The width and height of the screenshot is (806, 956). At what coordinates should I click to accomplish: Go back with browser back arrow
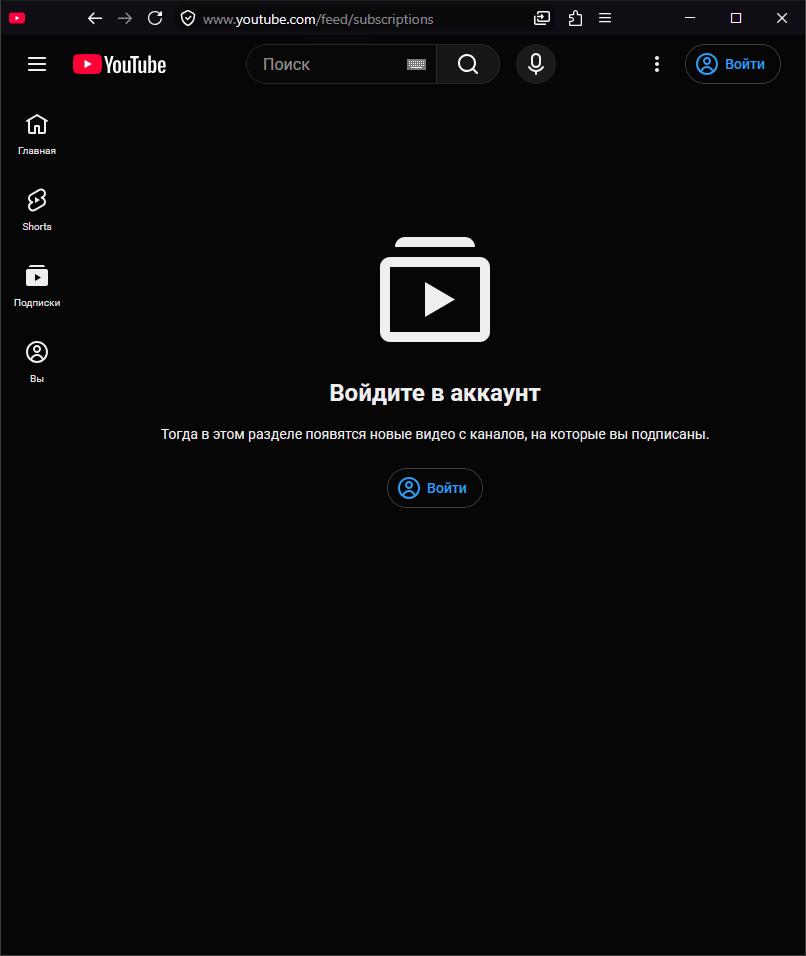(95, 18)
